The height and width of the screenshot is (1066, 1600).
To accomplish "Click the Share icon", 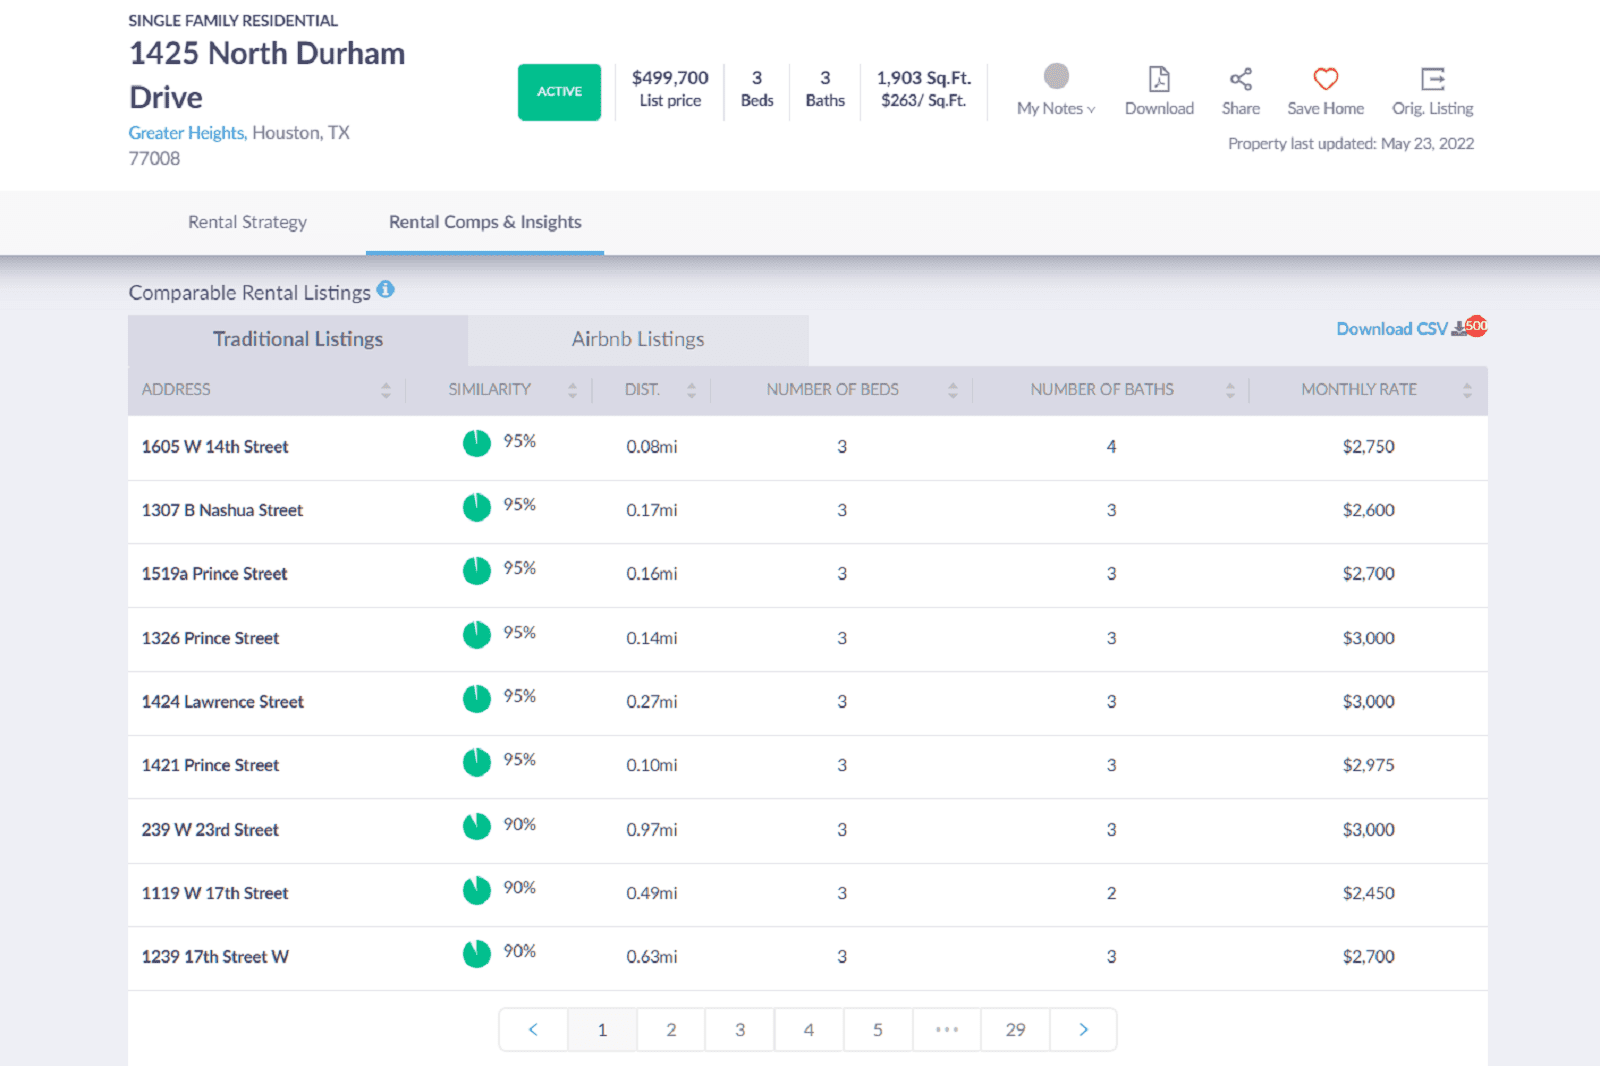I will tap(1240, 79).
